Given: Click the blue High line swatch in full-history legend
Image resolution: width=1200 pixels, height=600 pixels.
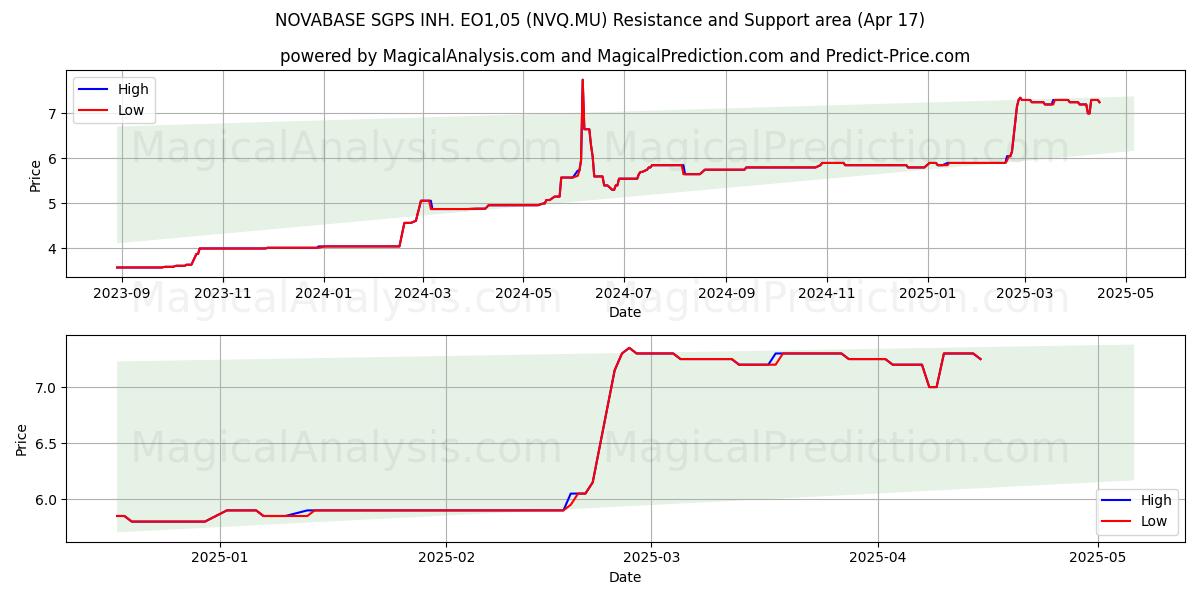Looking at the screenshot, I should pyautogui.click(x=94, y=89).
